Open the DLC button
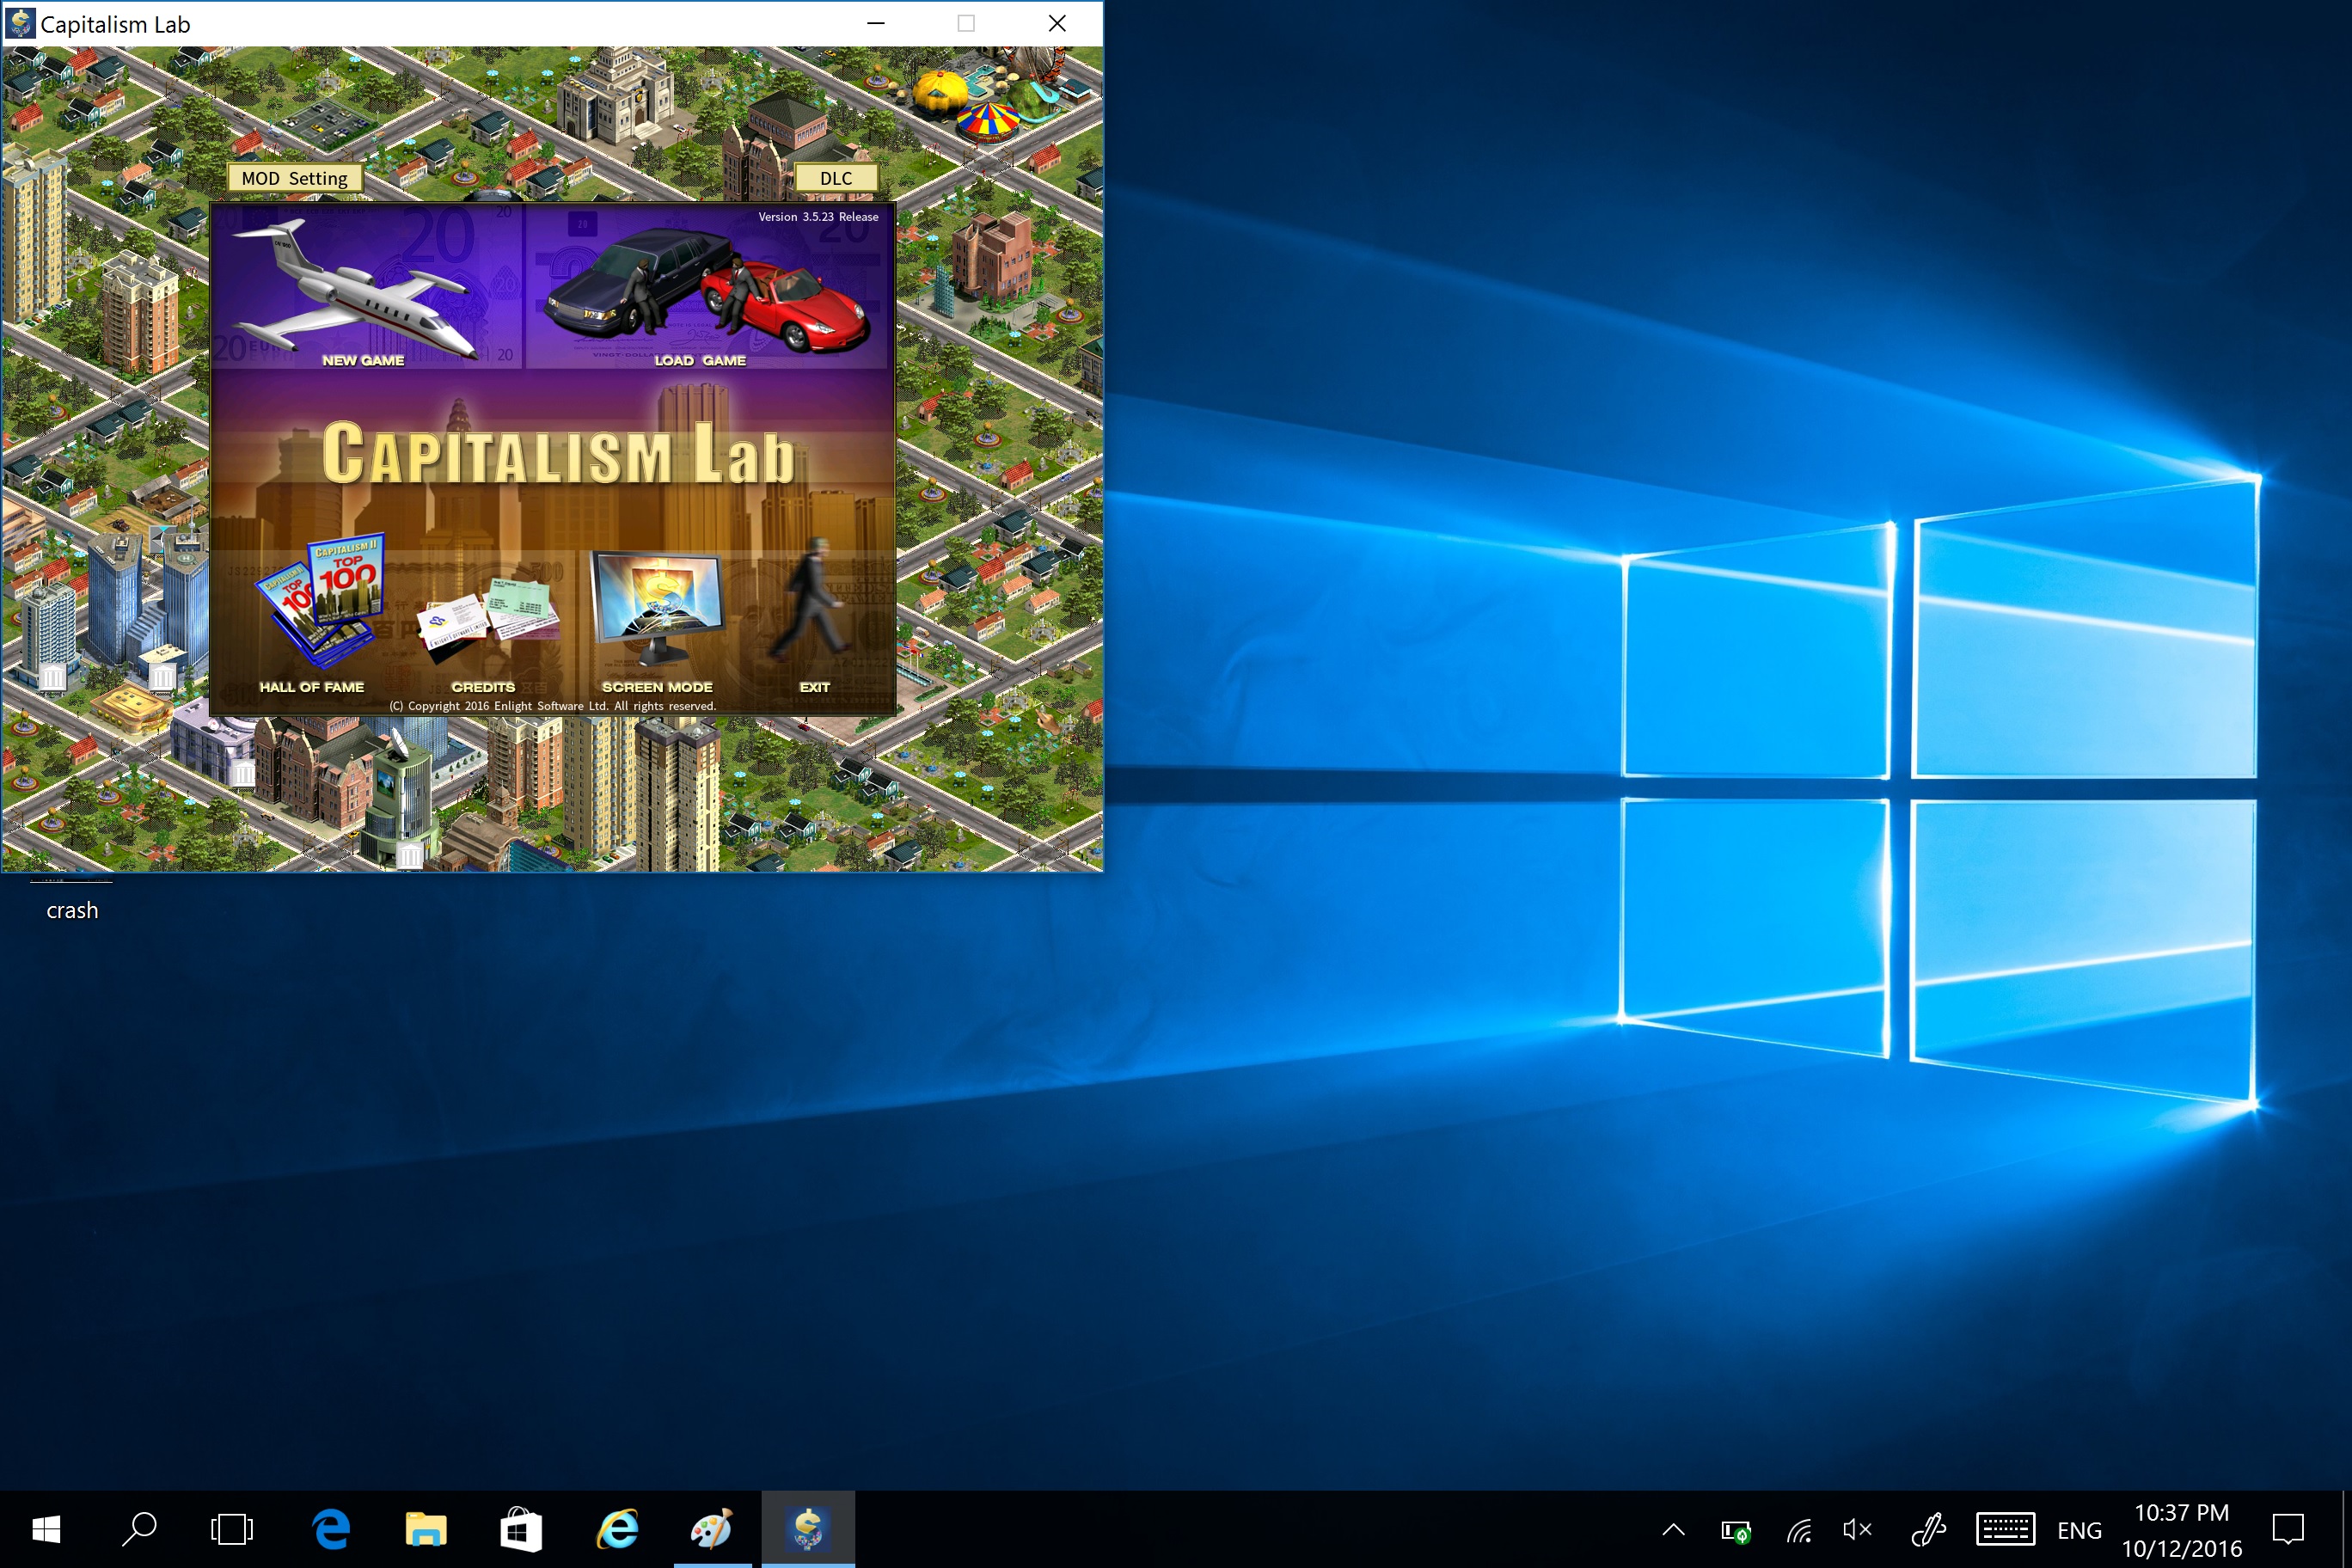2352x1568 pixels. coord(836,178)
